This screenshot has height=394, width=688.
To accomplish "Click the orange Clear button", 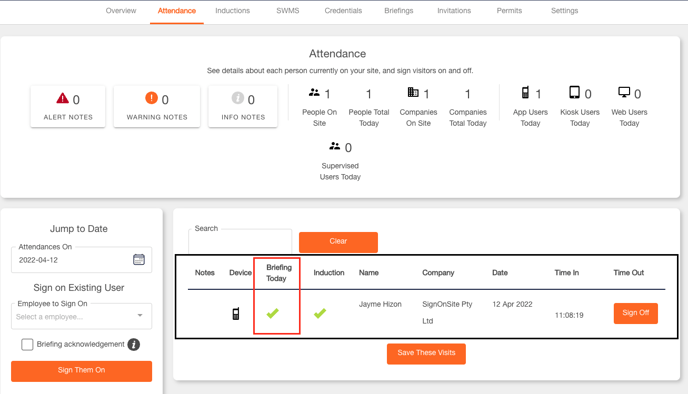I will tap(338, 242).
